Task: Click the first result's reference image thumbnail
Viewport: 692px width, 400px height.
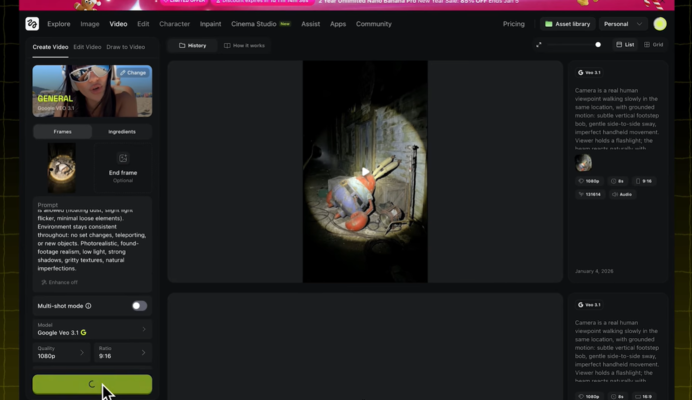Action: [583, 163]
